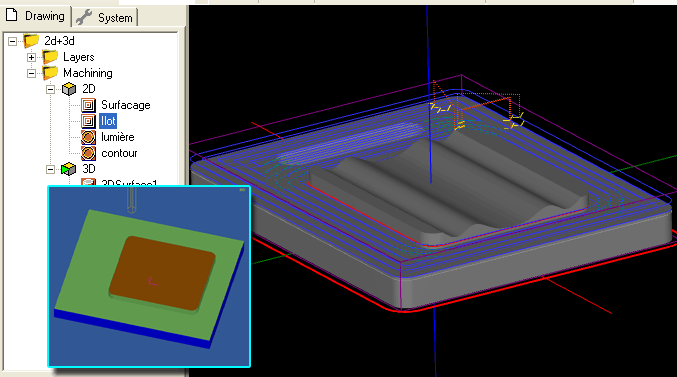The width and height of the screenshot is (677, 377).
Task: Click the 2D part cube icon
Action: click(69, 89)
